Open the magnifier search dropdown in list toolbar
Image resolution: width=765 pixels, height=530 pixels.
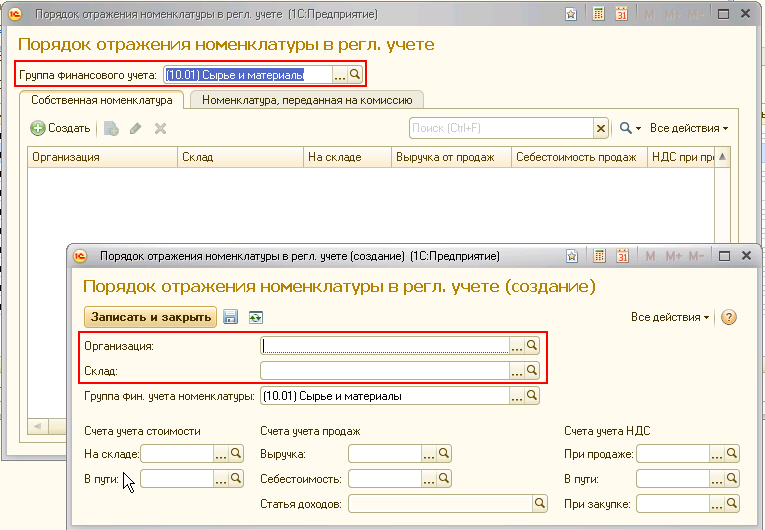click(630, 128)
